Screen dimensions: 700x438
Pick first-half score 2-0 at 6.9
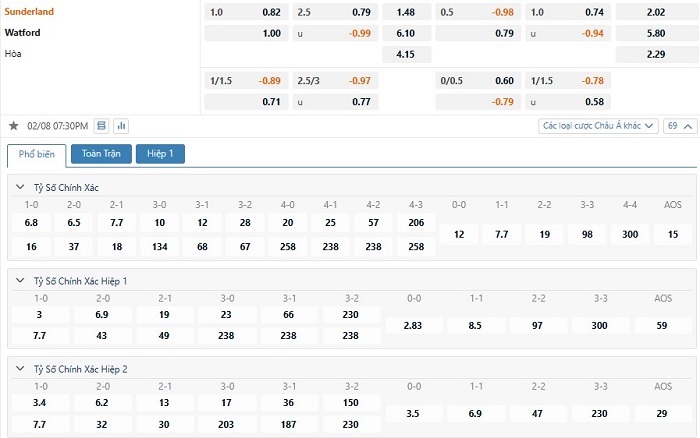coord(102,315)
